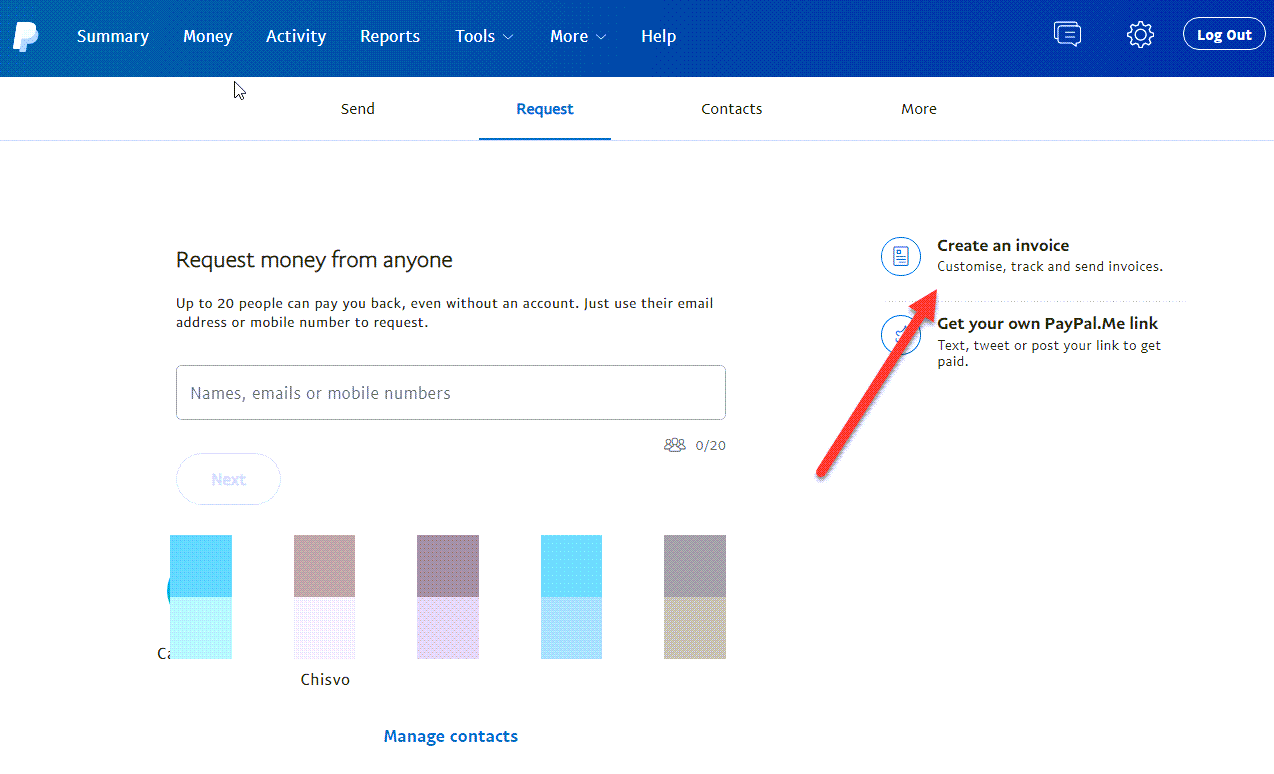Open the Manage contacts link

tap(451, 736)
